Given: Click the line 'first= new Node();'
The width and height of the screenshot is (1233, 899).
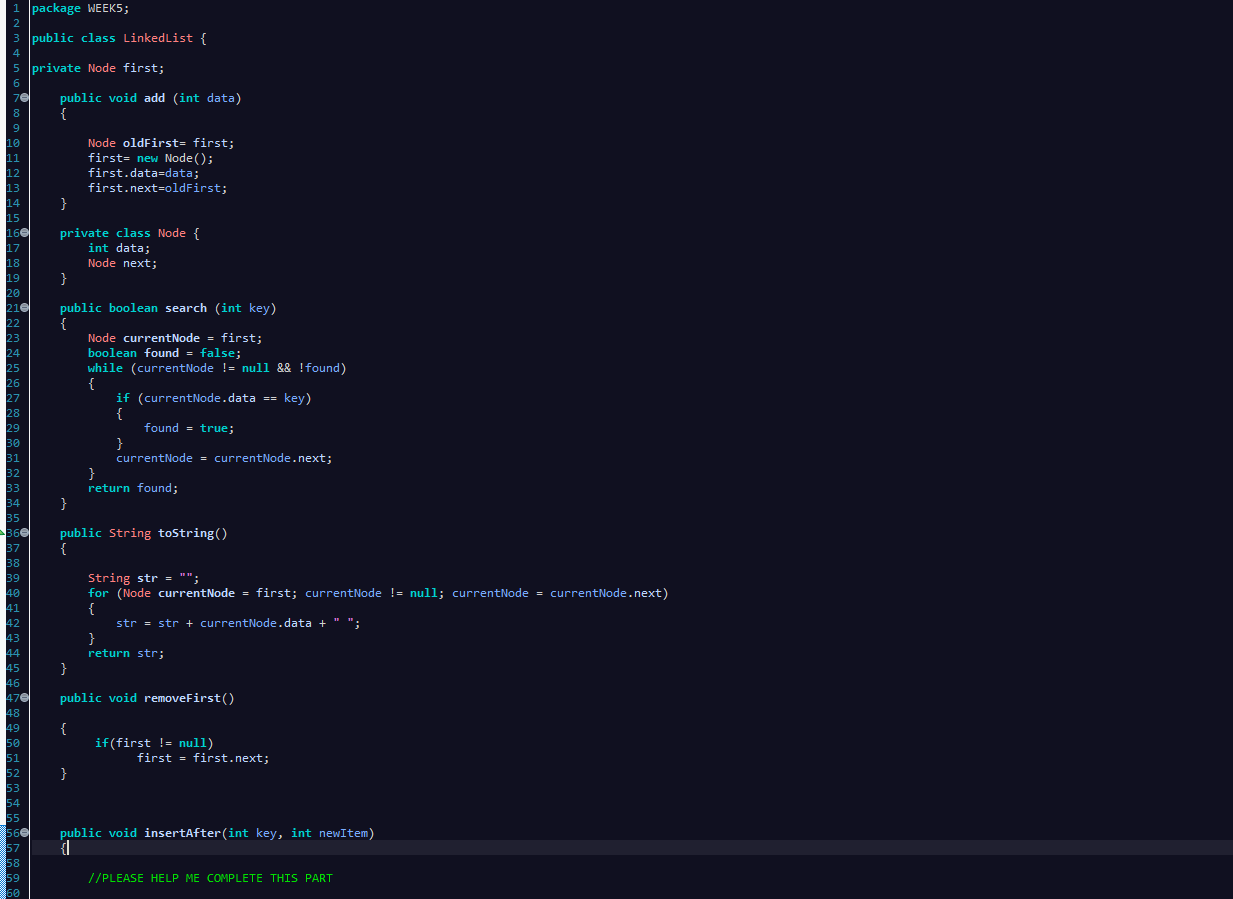Looking at the screenshot, I should point(151,158).
